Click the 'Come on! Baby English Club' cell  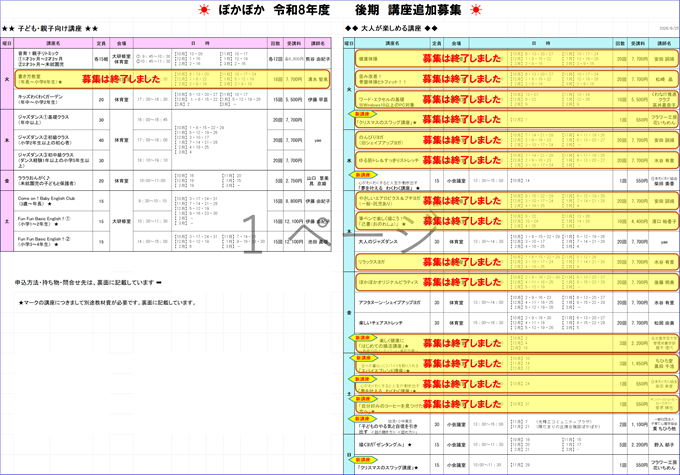(53, 201)
